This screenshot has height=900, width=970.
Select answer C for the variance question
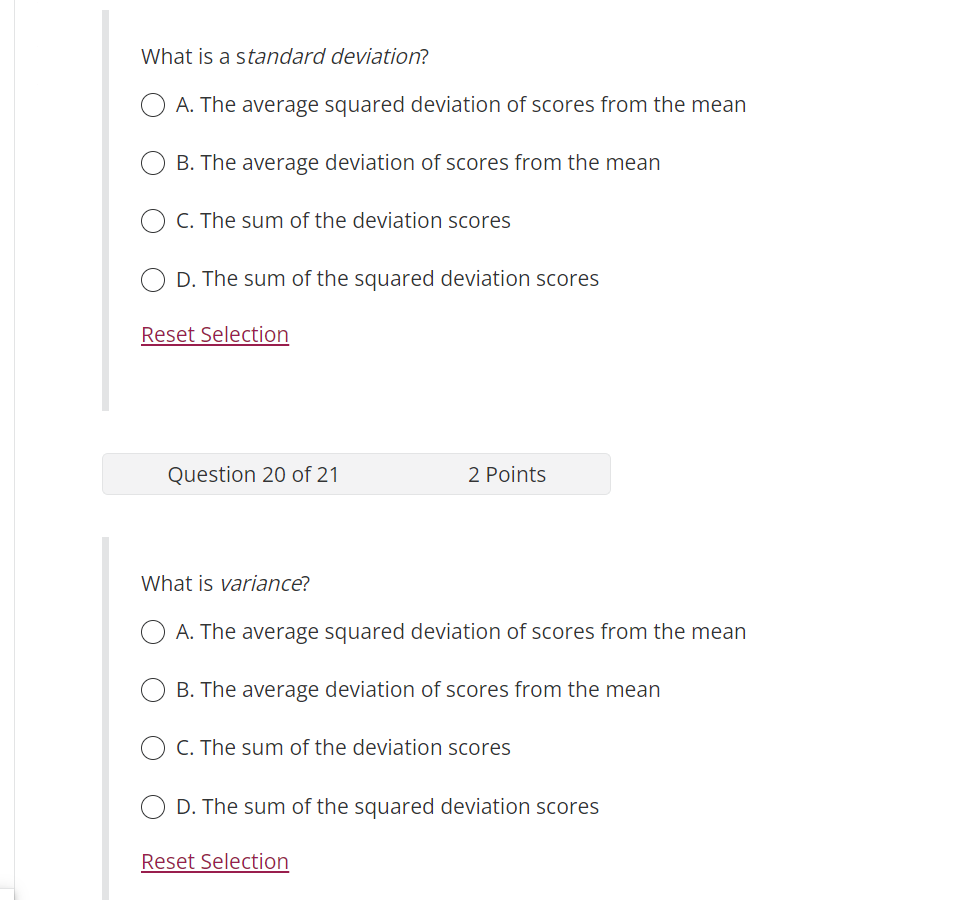click(x=152, y=747)
